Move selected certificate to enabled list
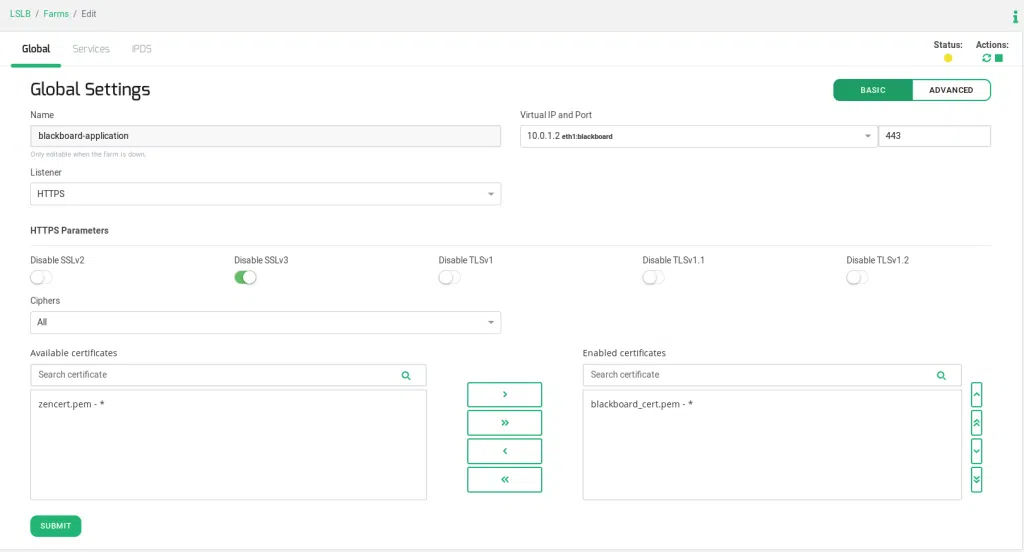The height and width of the screenshot is (552, 1024). 504,394
